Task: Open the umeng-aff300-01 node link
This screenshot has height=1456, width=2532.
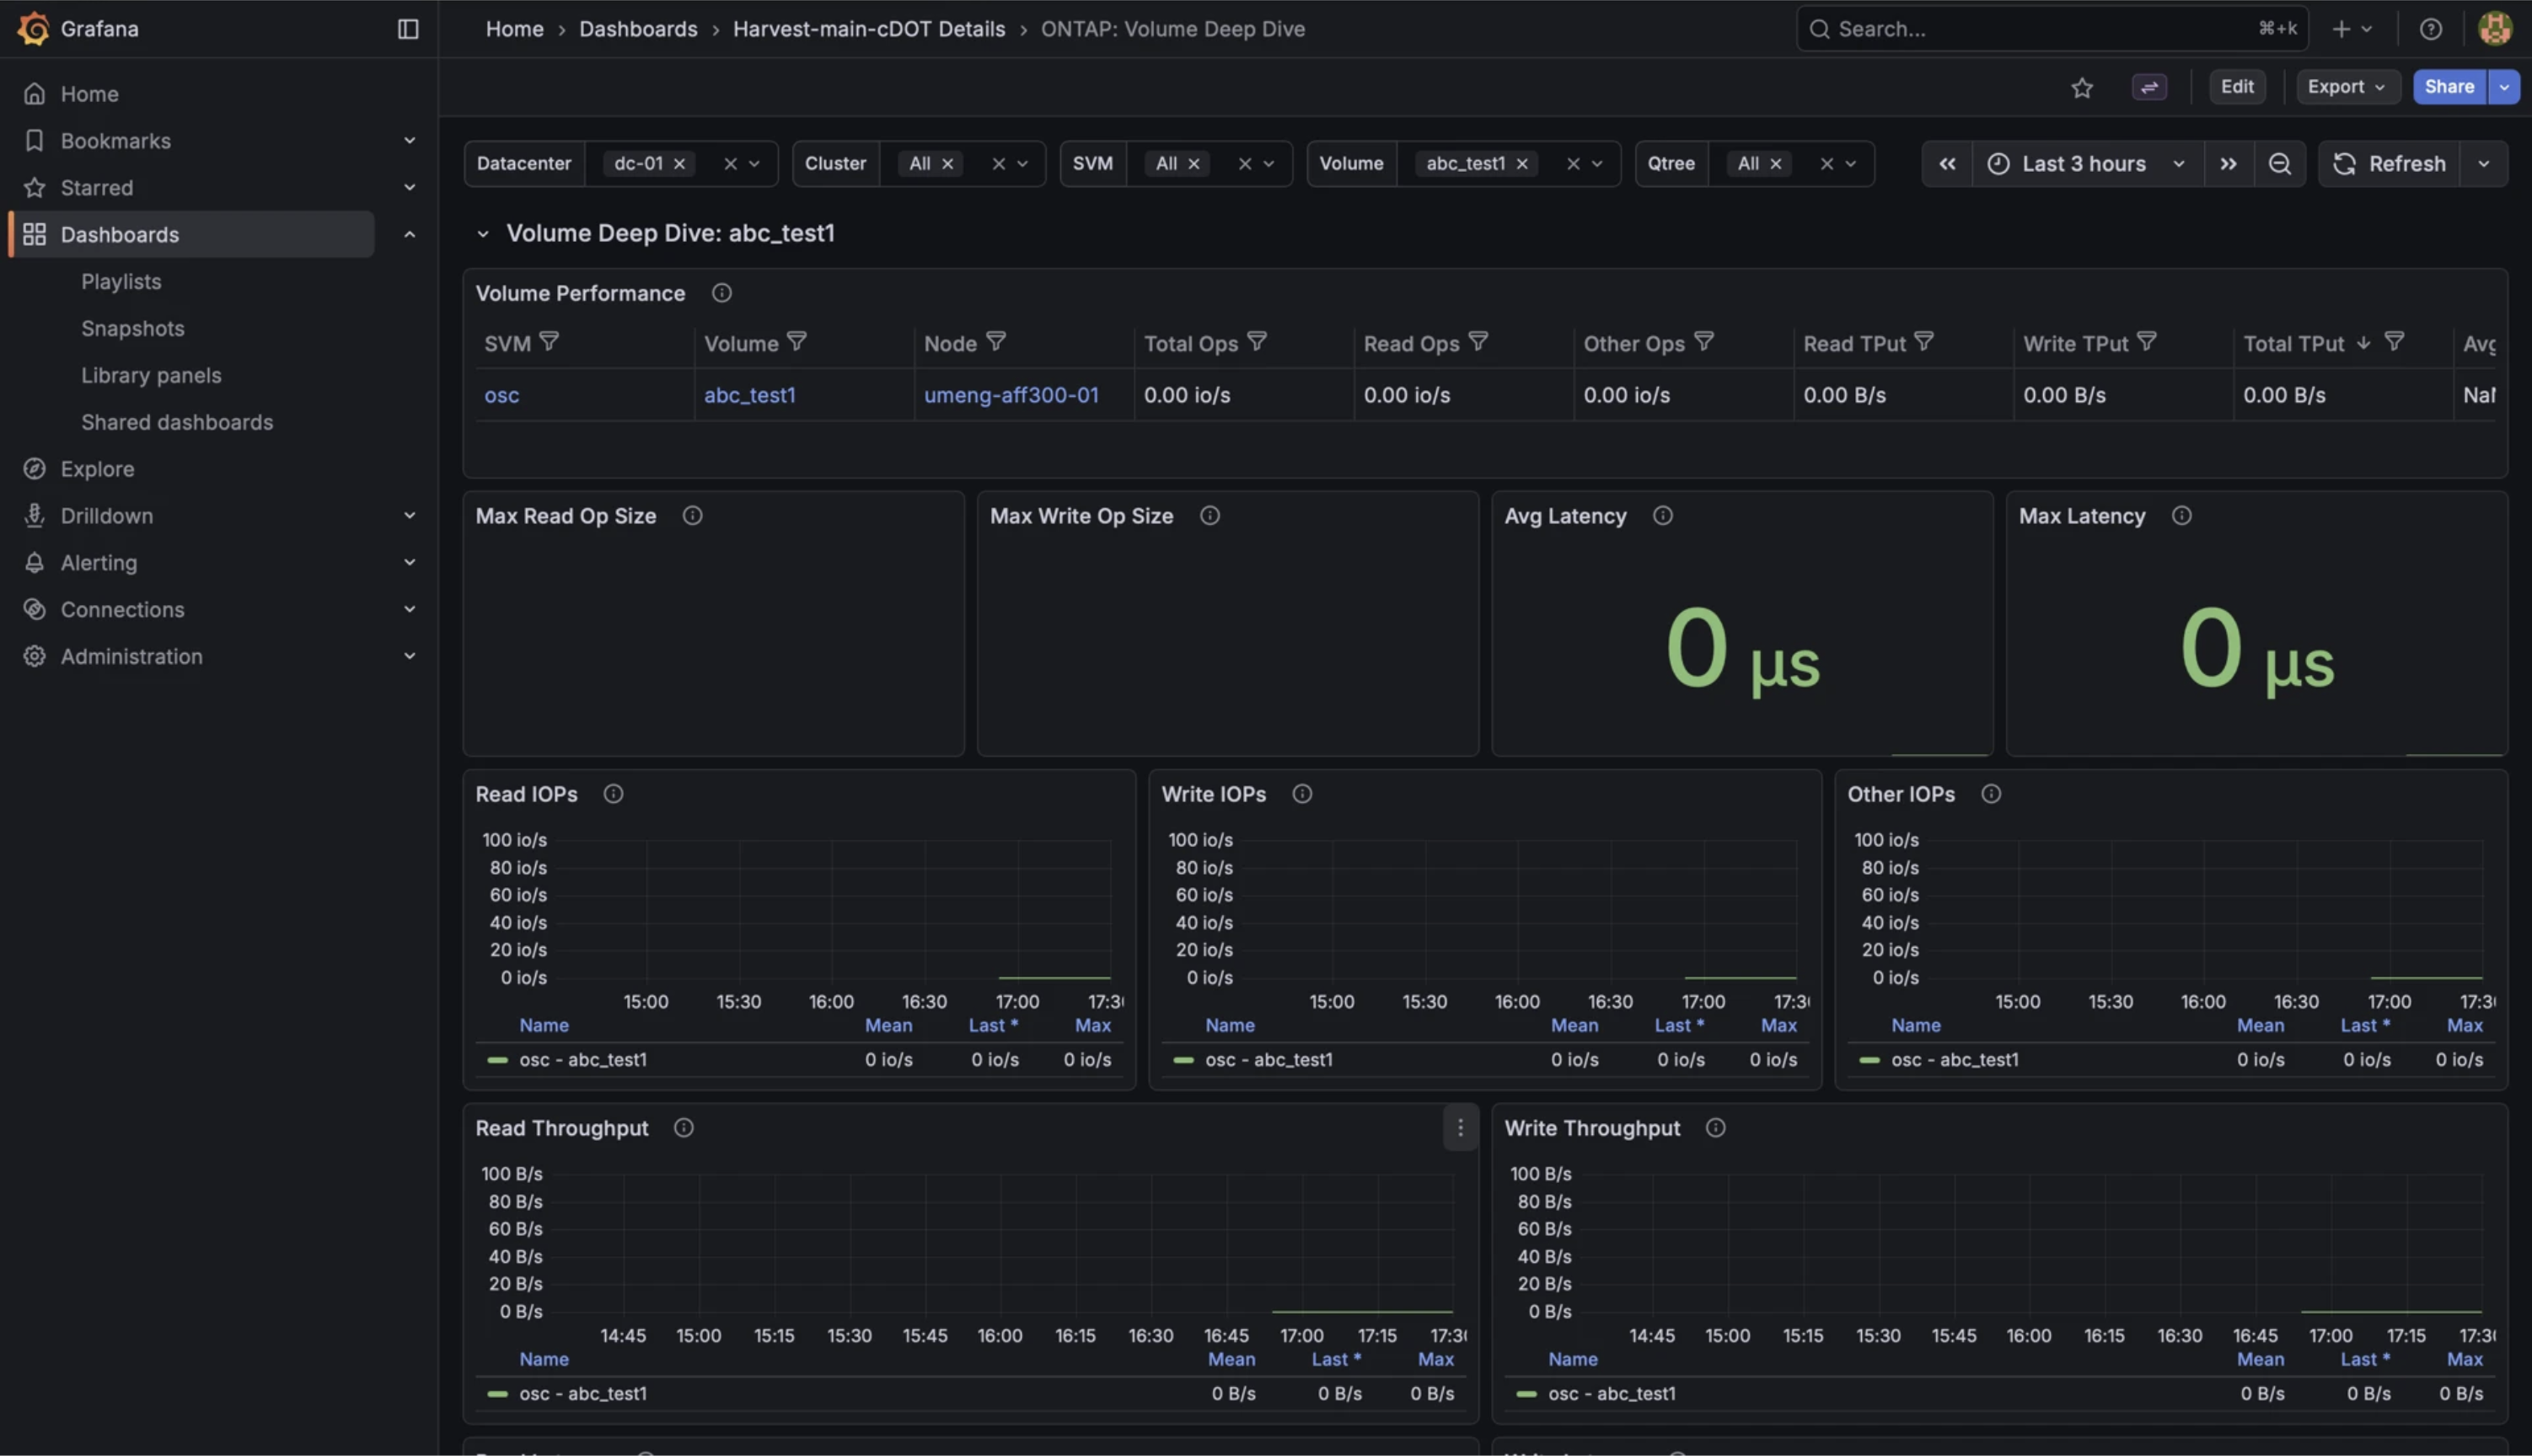Action: (1011, 395)
